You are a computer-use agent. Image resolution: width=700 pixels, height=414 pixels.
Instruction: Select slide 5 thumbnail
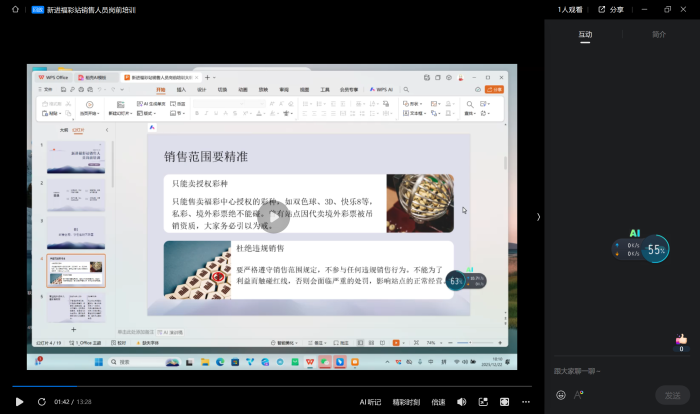pyautogui.click(x=76, y=308)
